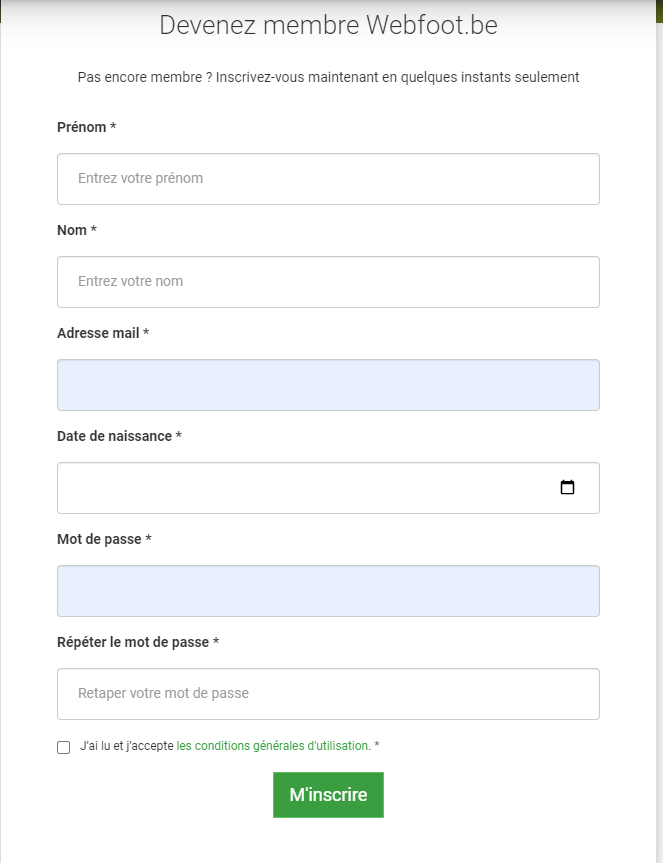Click the 'Nom *' label

77,230
